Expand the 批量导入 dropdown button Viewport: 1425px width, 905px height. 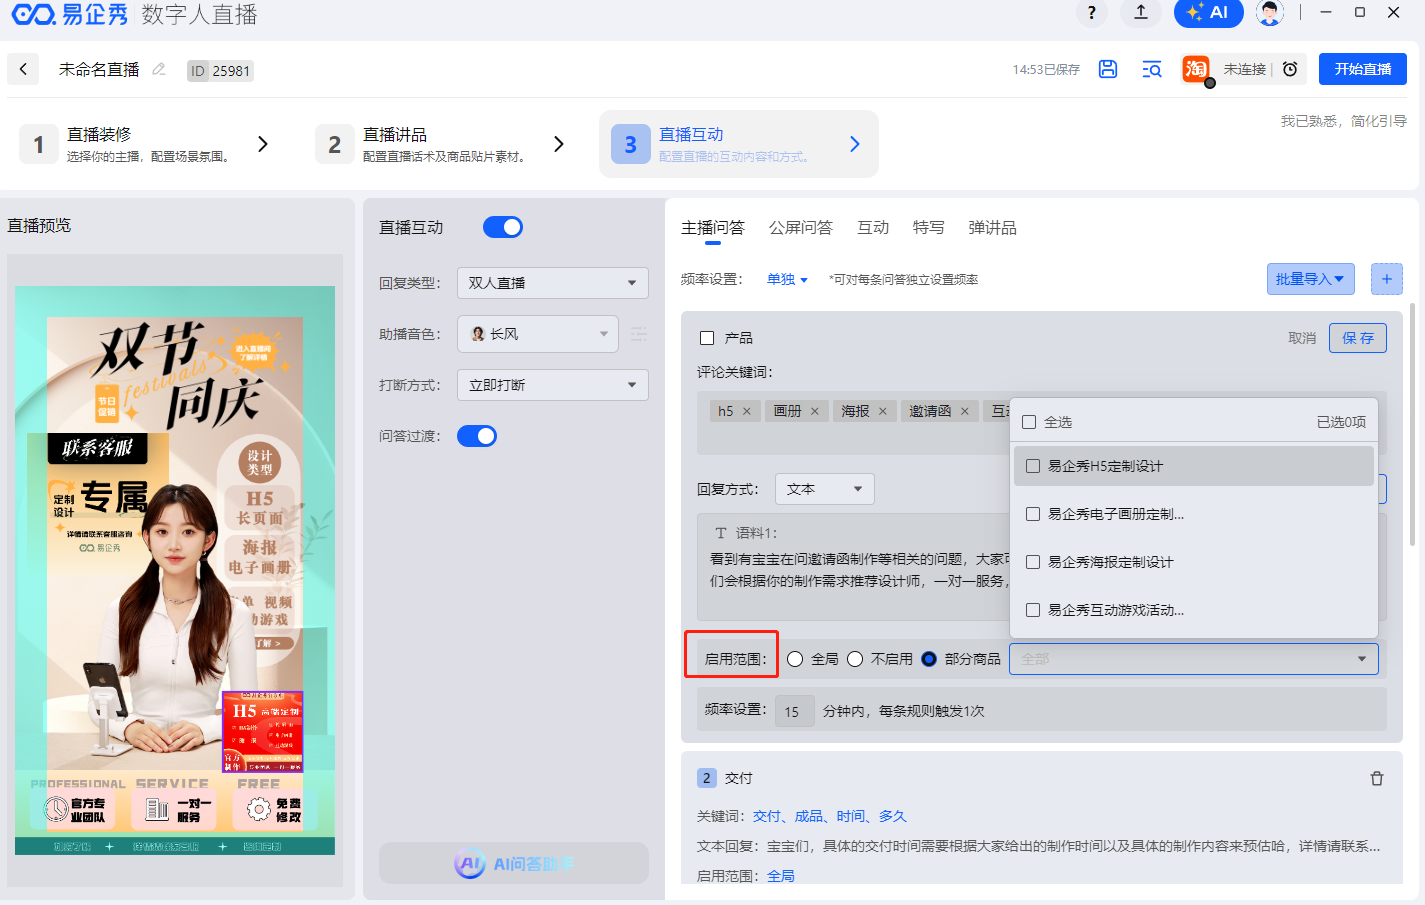1310,279
